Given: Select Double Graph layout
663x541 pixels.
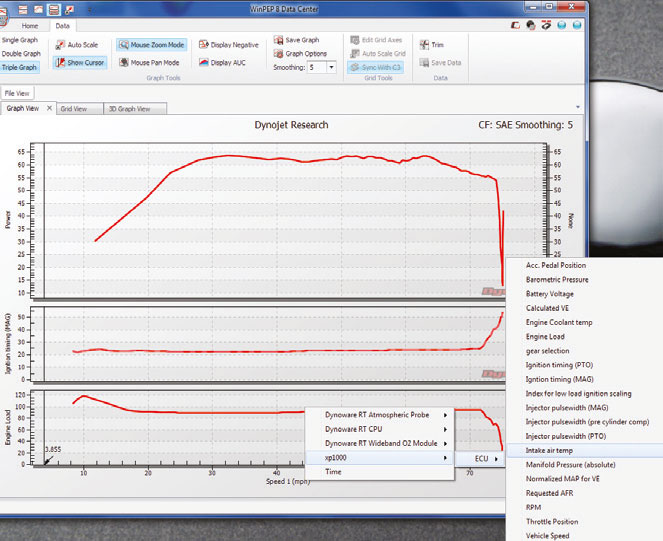Looking at the screenshot, I should pyautogui.click(x=21, y=54).
